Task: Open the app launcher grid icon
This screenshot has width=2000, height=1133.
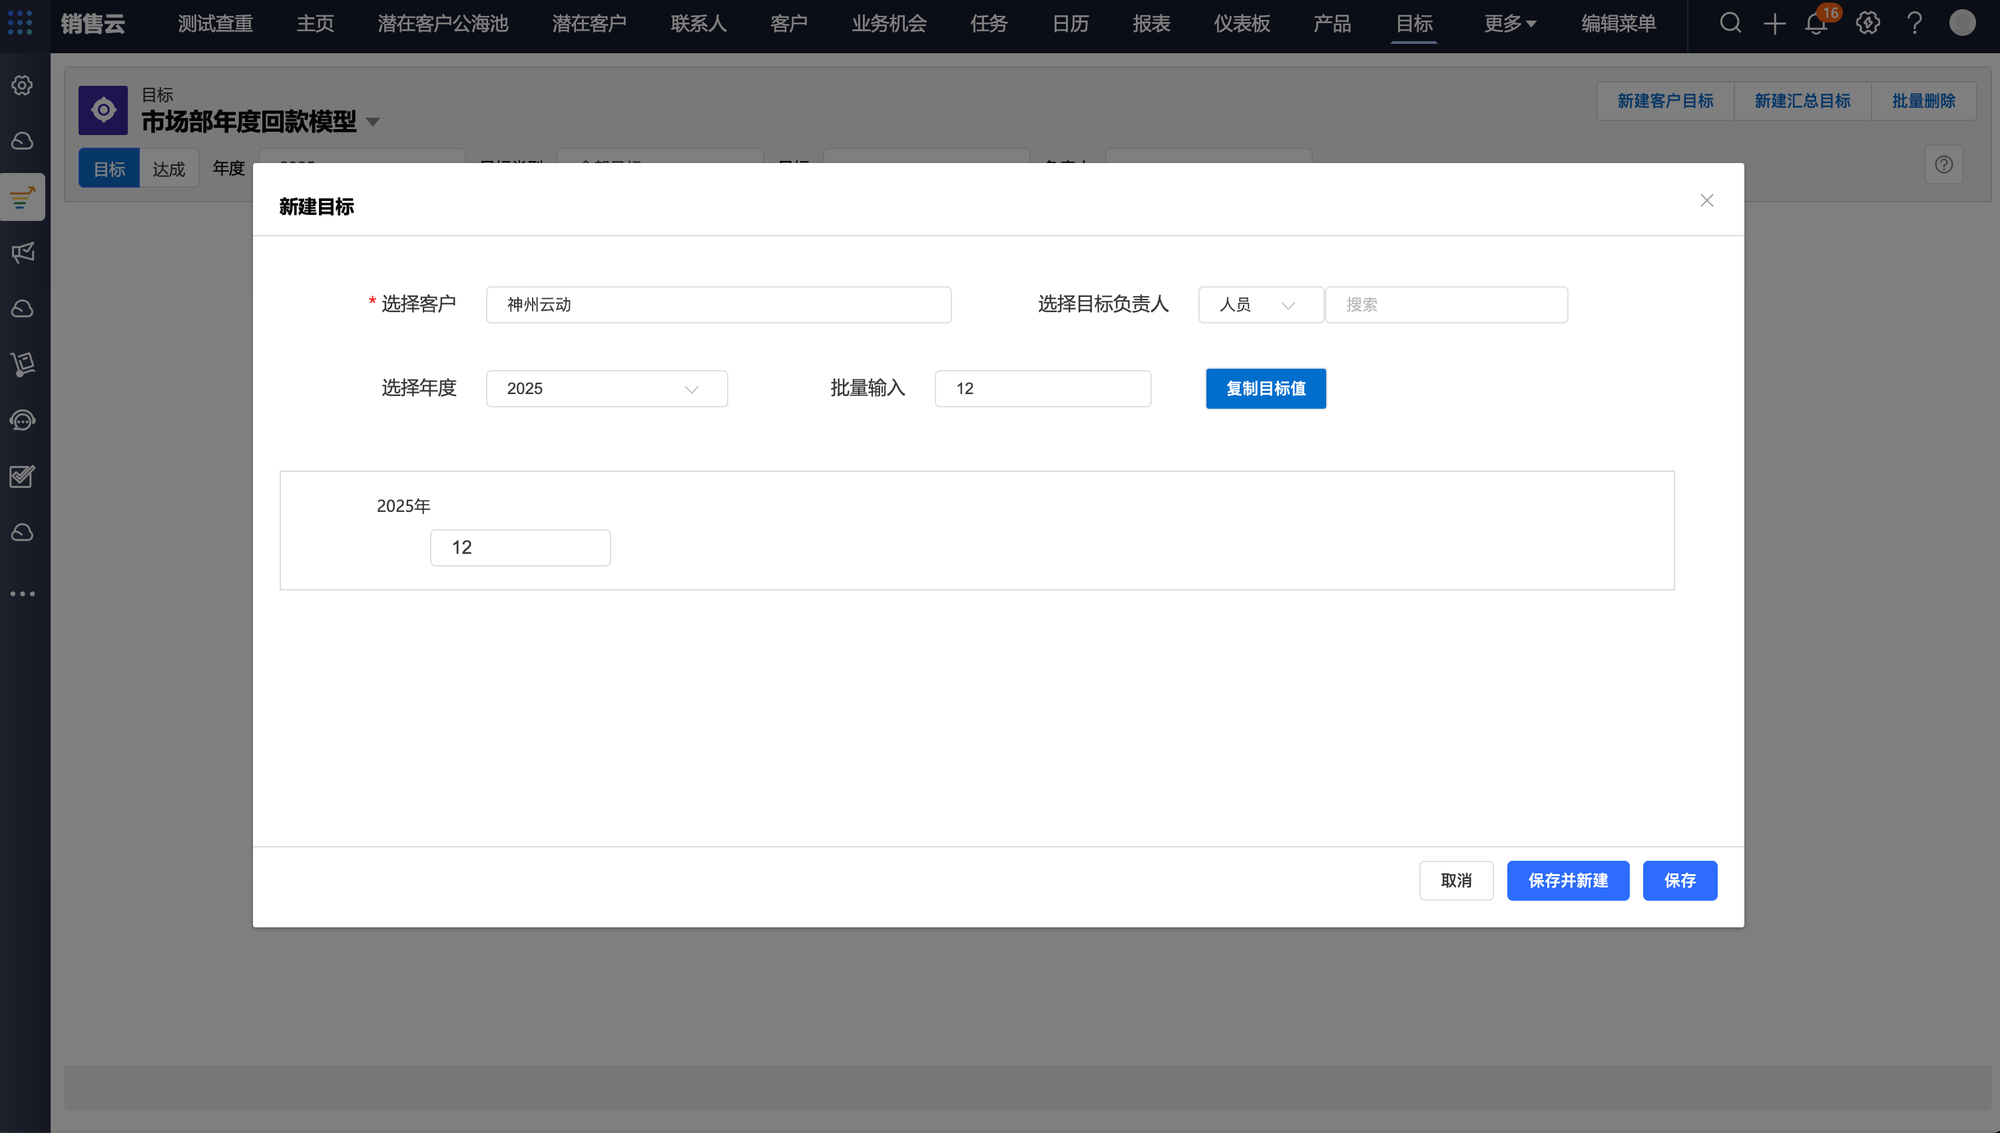Action: 20,23
